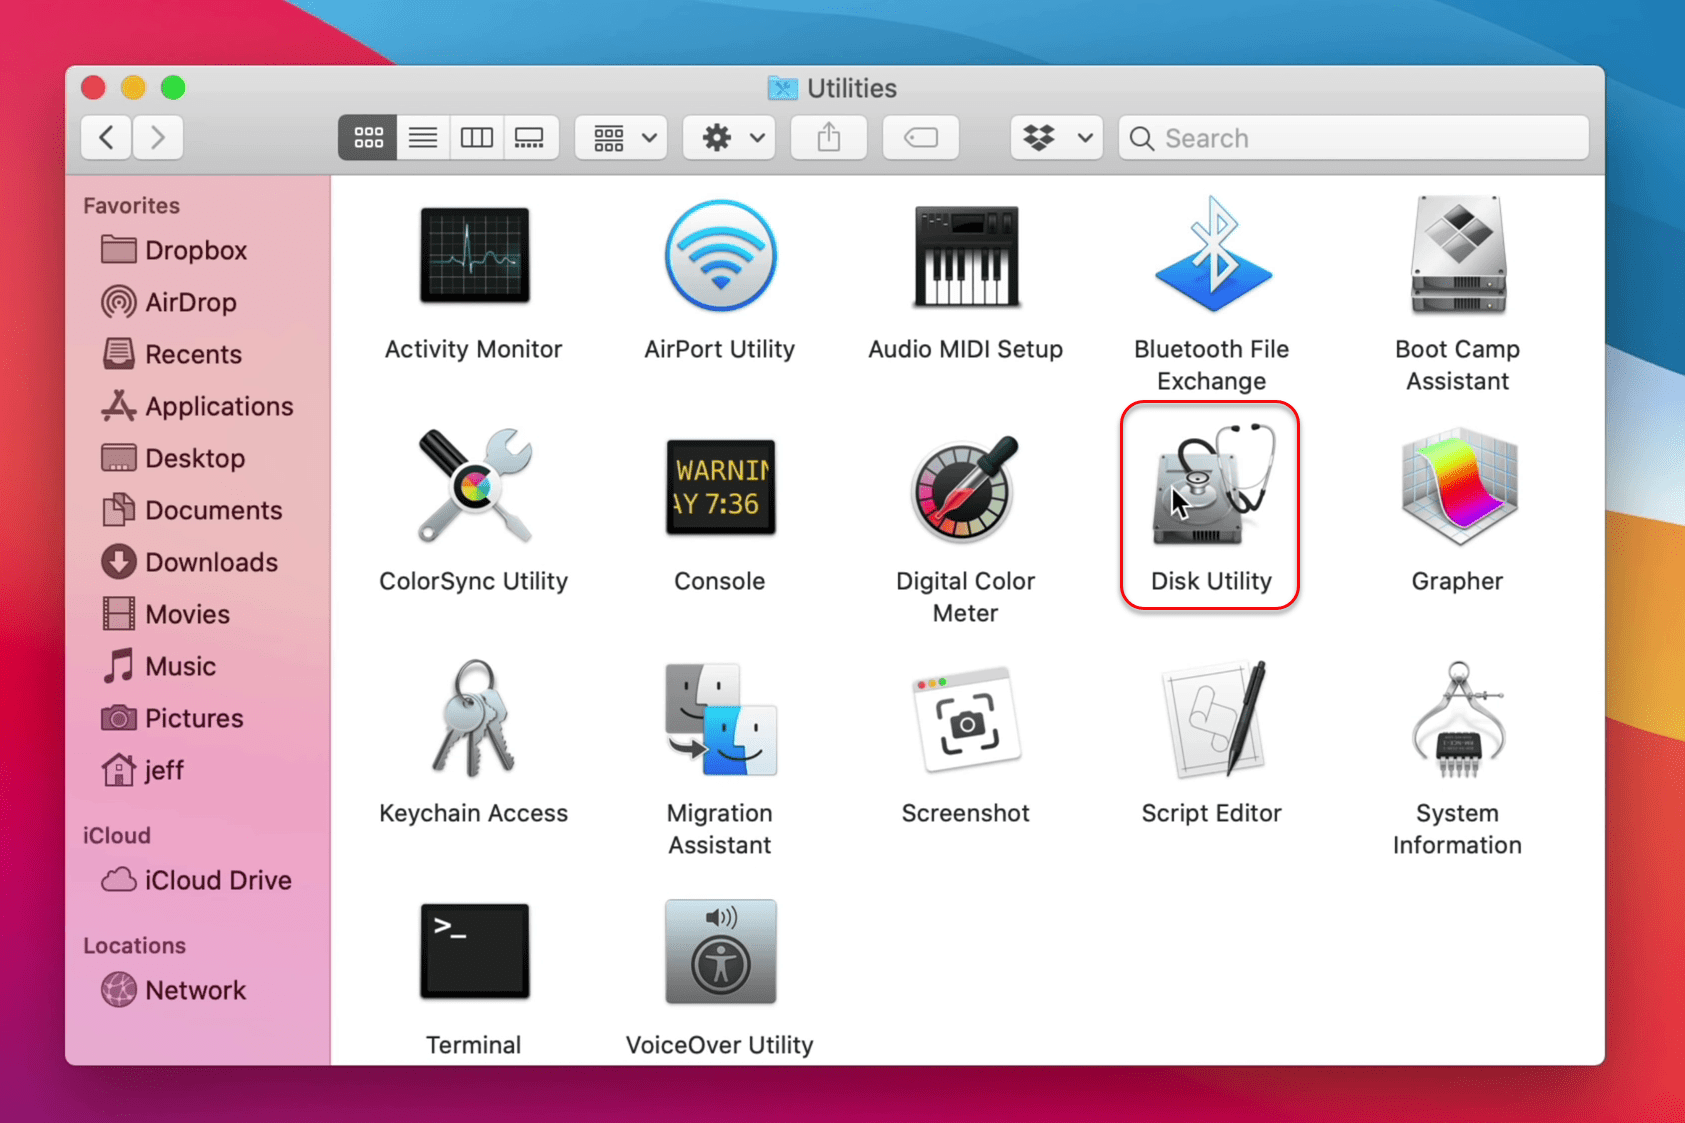This screenshot has height=1123, width=1685.
Task: Select the Boot Camp Assistant icon
Action: click(x=1458, y=256)
